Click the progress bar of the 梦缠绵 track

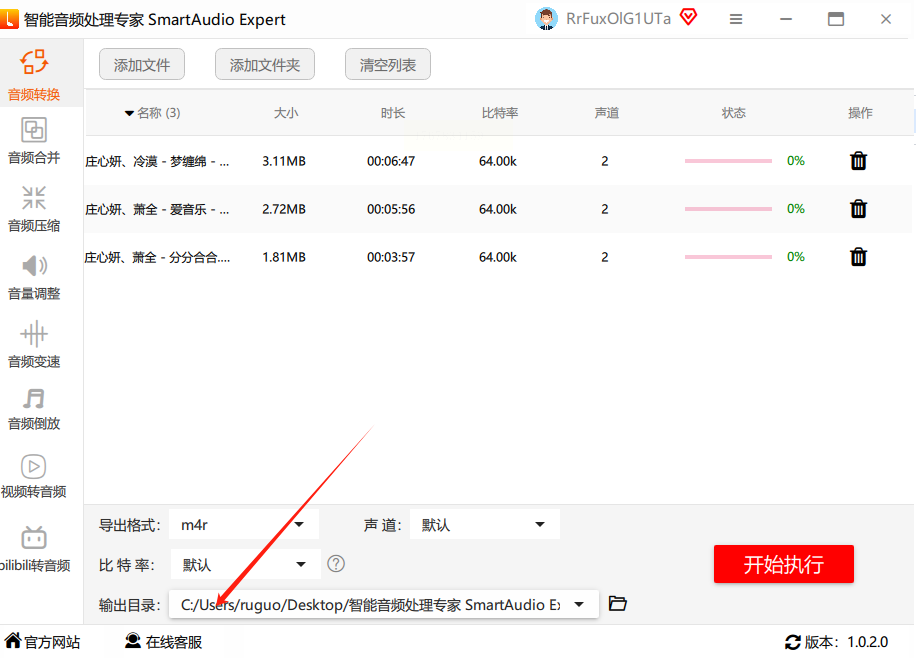click(728, 161)
